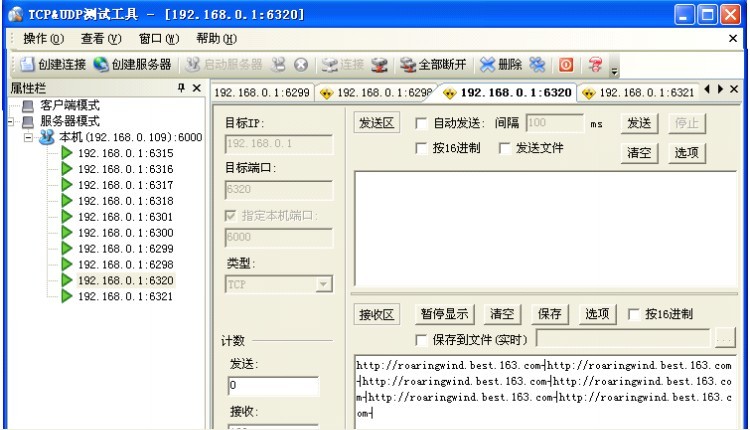
Task: Check the 保存到文件(实时) option
Action: pyautogui.click(x=422, y=339)
